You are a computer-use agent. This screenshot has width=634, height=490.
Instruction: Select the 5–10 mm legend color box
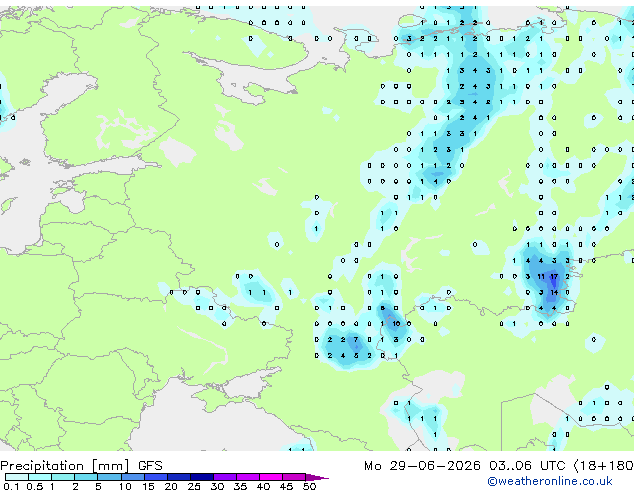click(110, 477)
